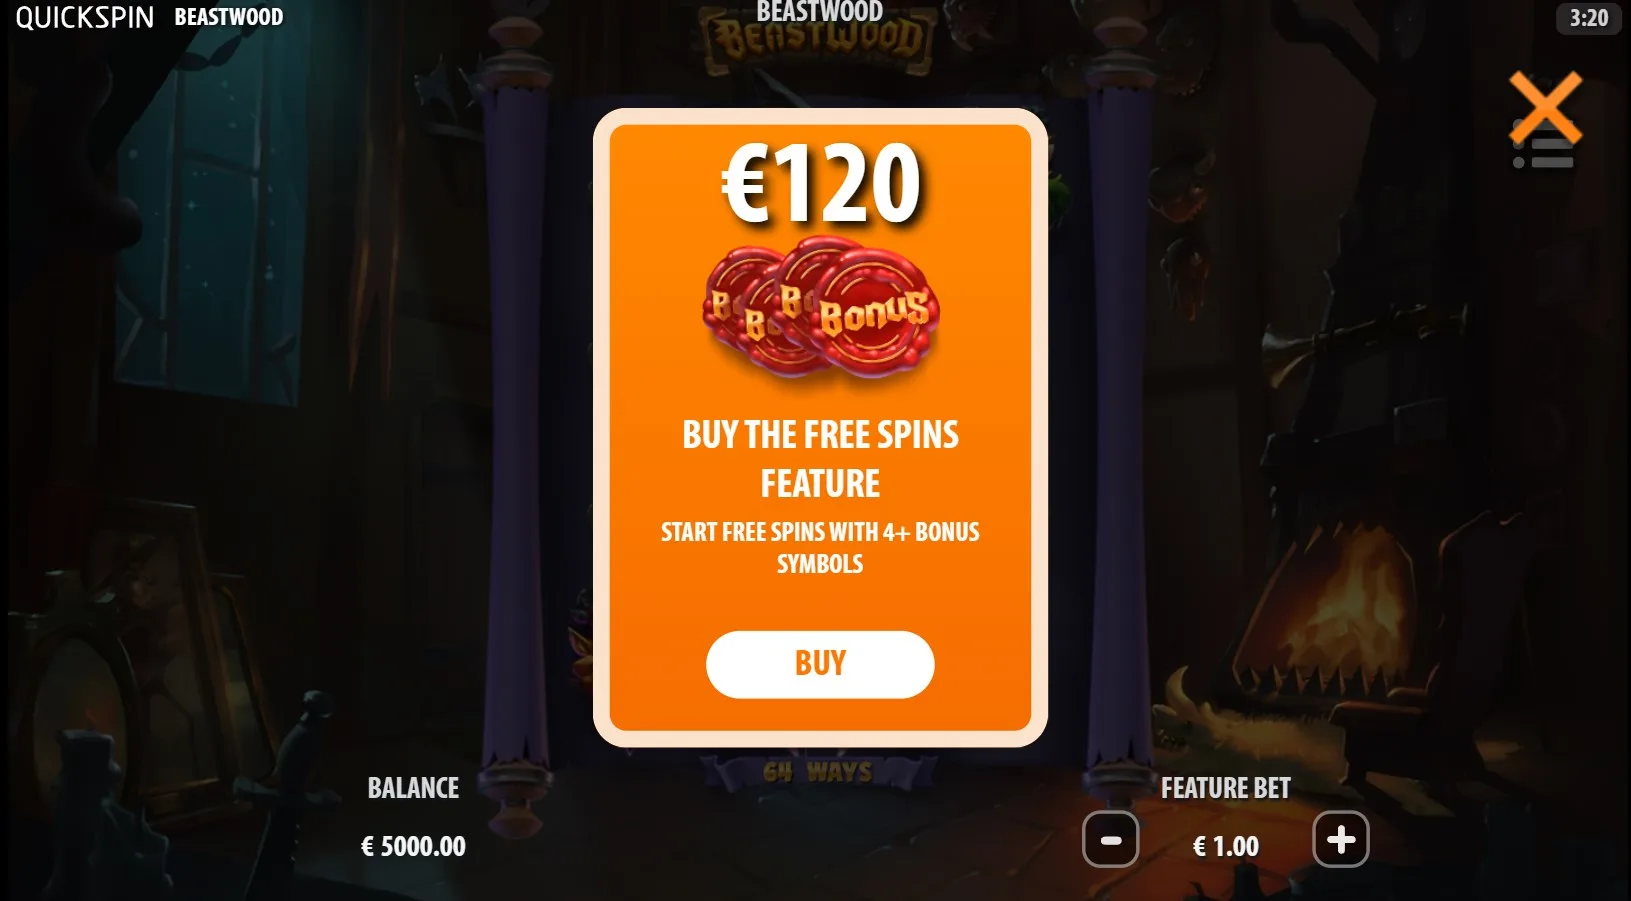Increase the feature bet with the plus button

pyautogui.click(x=1341, y=840)
